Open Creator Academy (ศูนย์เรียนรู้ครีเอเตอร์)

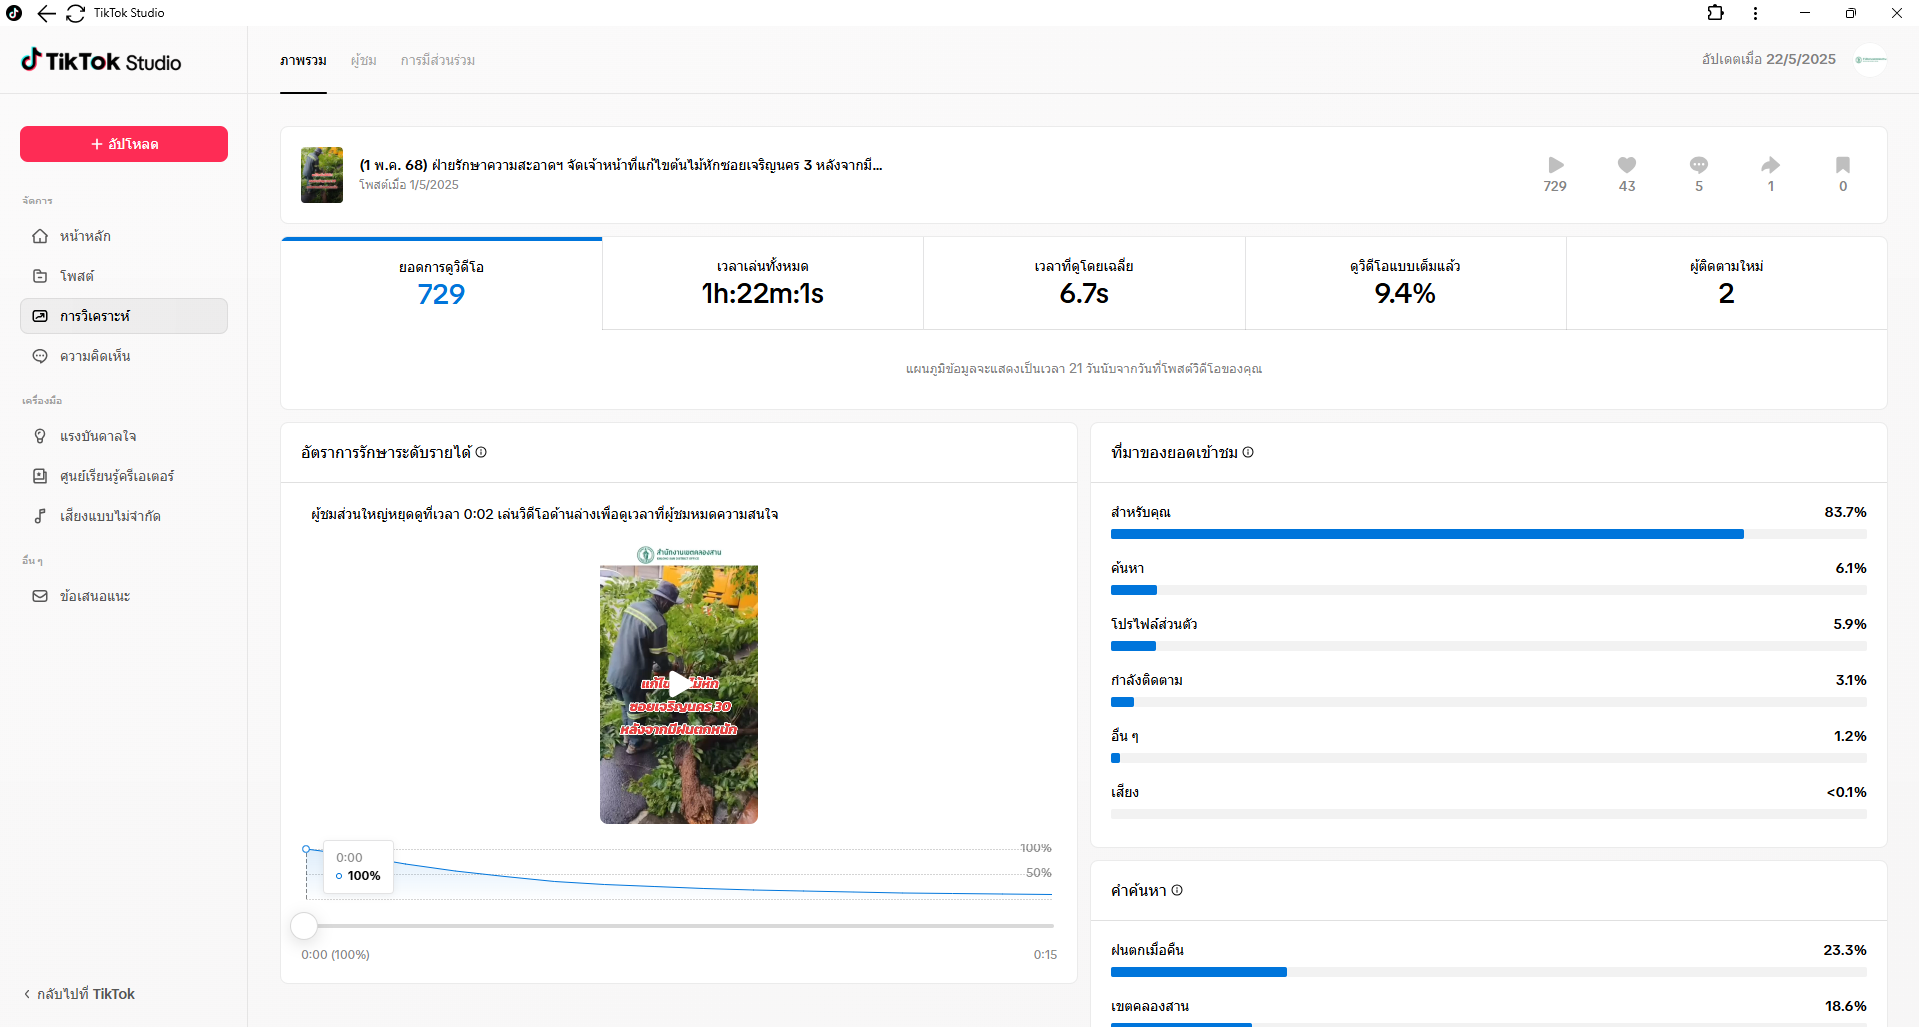(124, 476)
